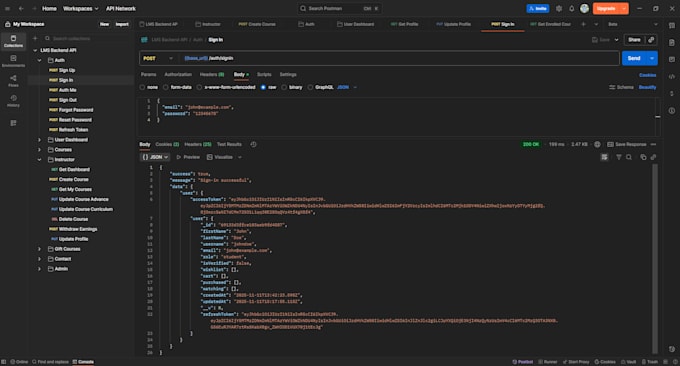Screen dimensions: 680x366
Task: Click the response body vertical scrollbar
Action: pyautogui.click(x=655, y=259)
